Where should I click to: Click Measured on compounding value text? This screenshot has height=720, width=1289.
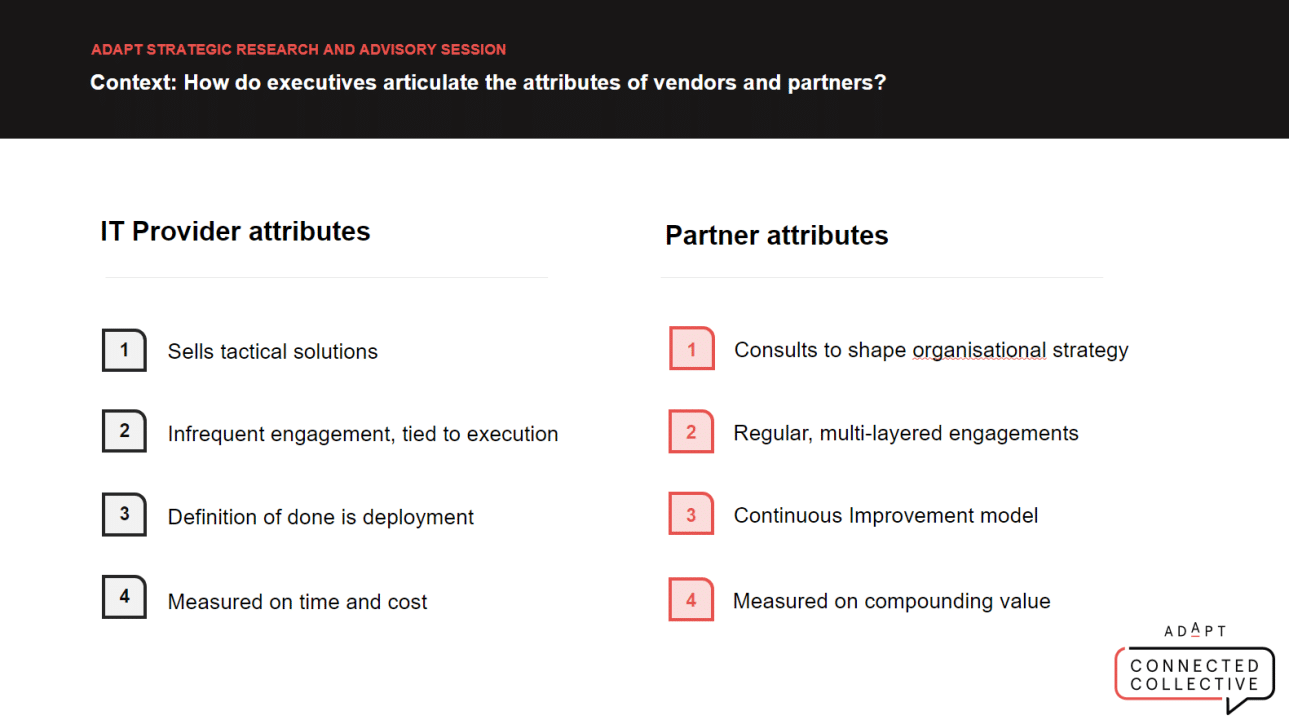pyautogui.click(x=892, y=601)
